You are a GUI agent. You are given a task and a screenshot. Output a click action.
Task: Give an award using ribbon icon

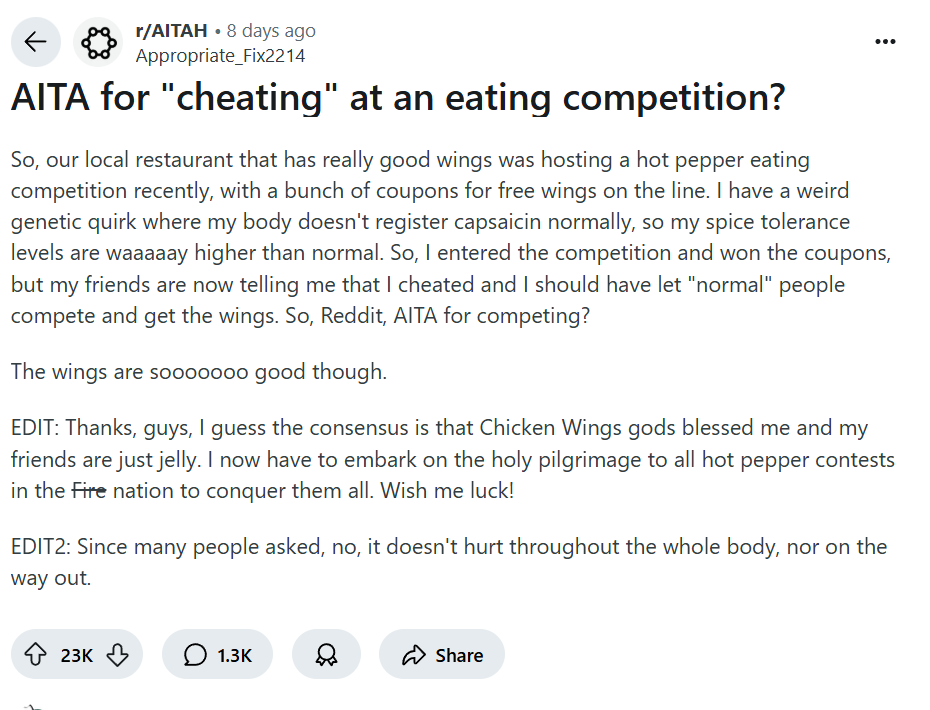326,655
